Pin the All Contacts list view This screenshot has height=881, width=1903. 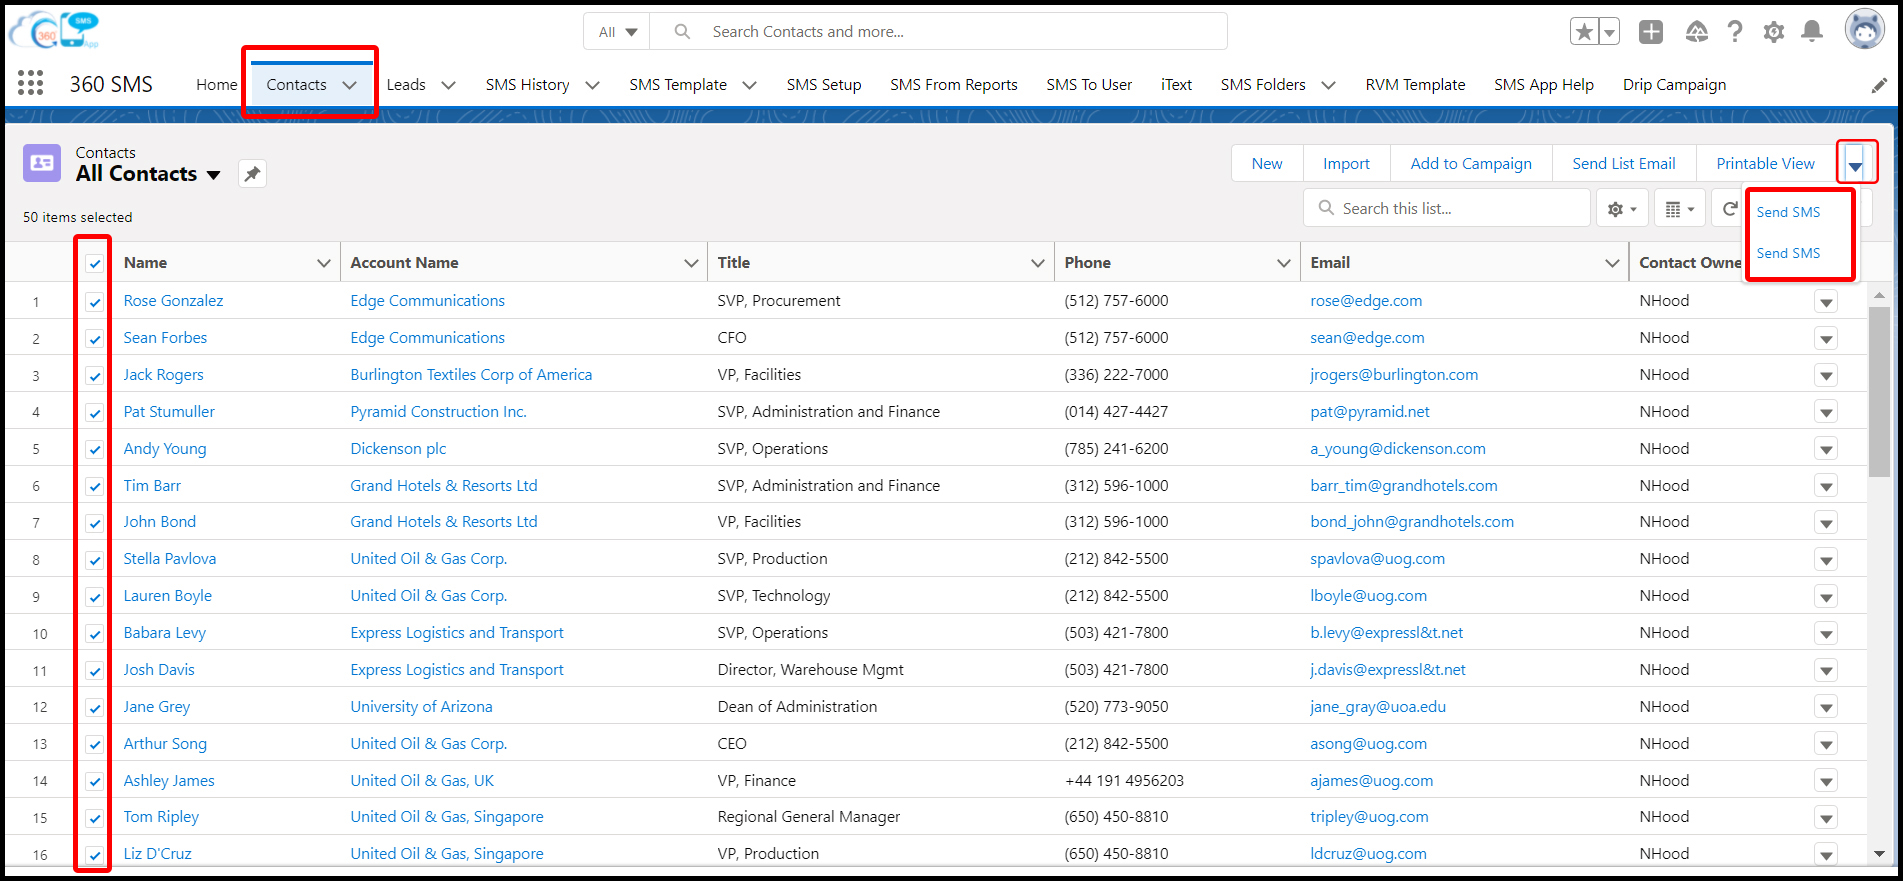point(252,174)
